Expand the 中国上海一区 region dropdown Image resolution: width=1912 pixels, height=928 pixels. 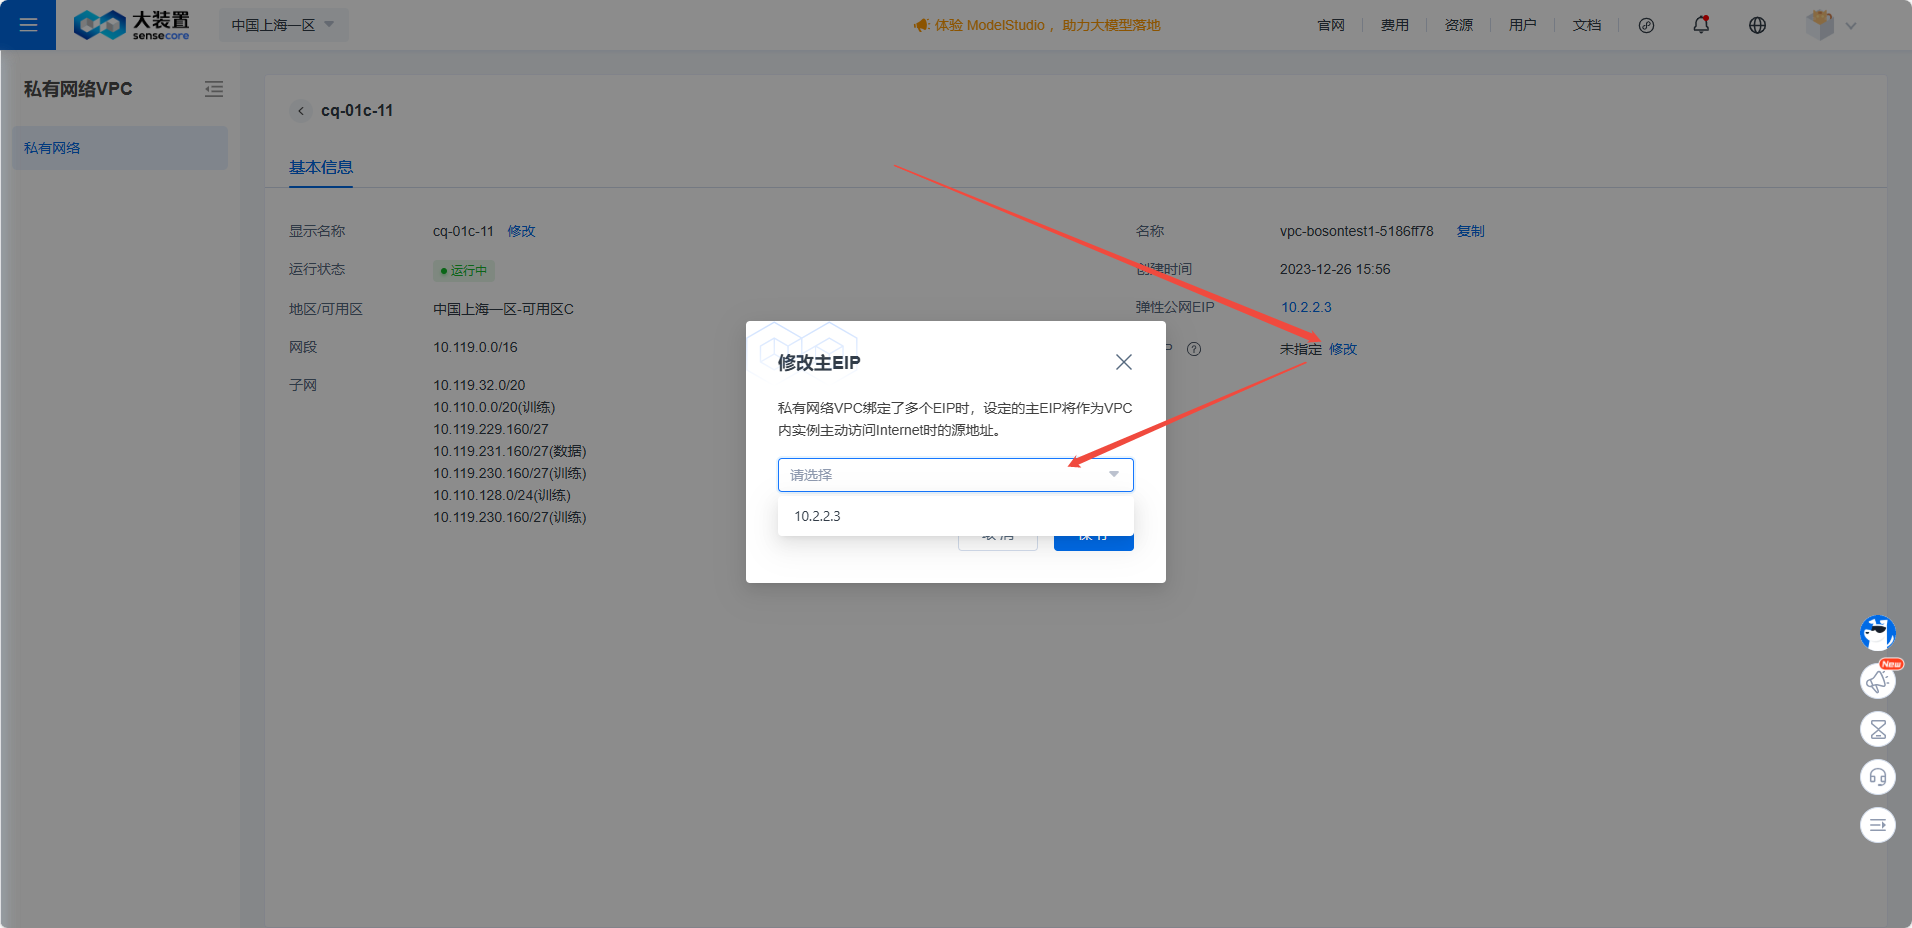click(x=283, y=25)
